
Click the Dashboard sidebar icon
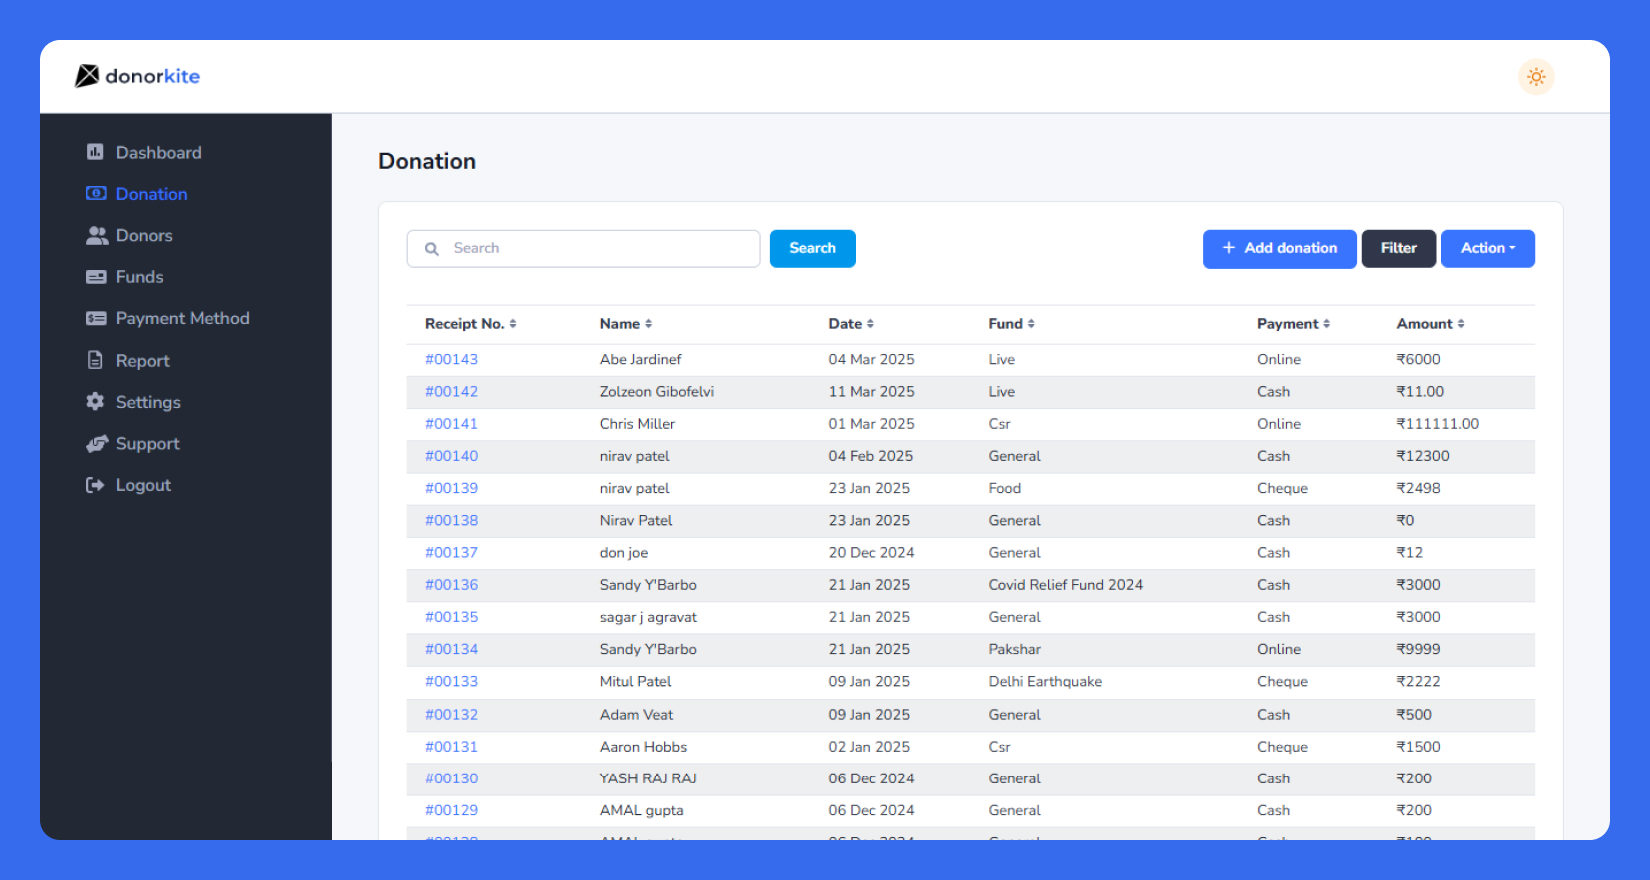point(95,152)
